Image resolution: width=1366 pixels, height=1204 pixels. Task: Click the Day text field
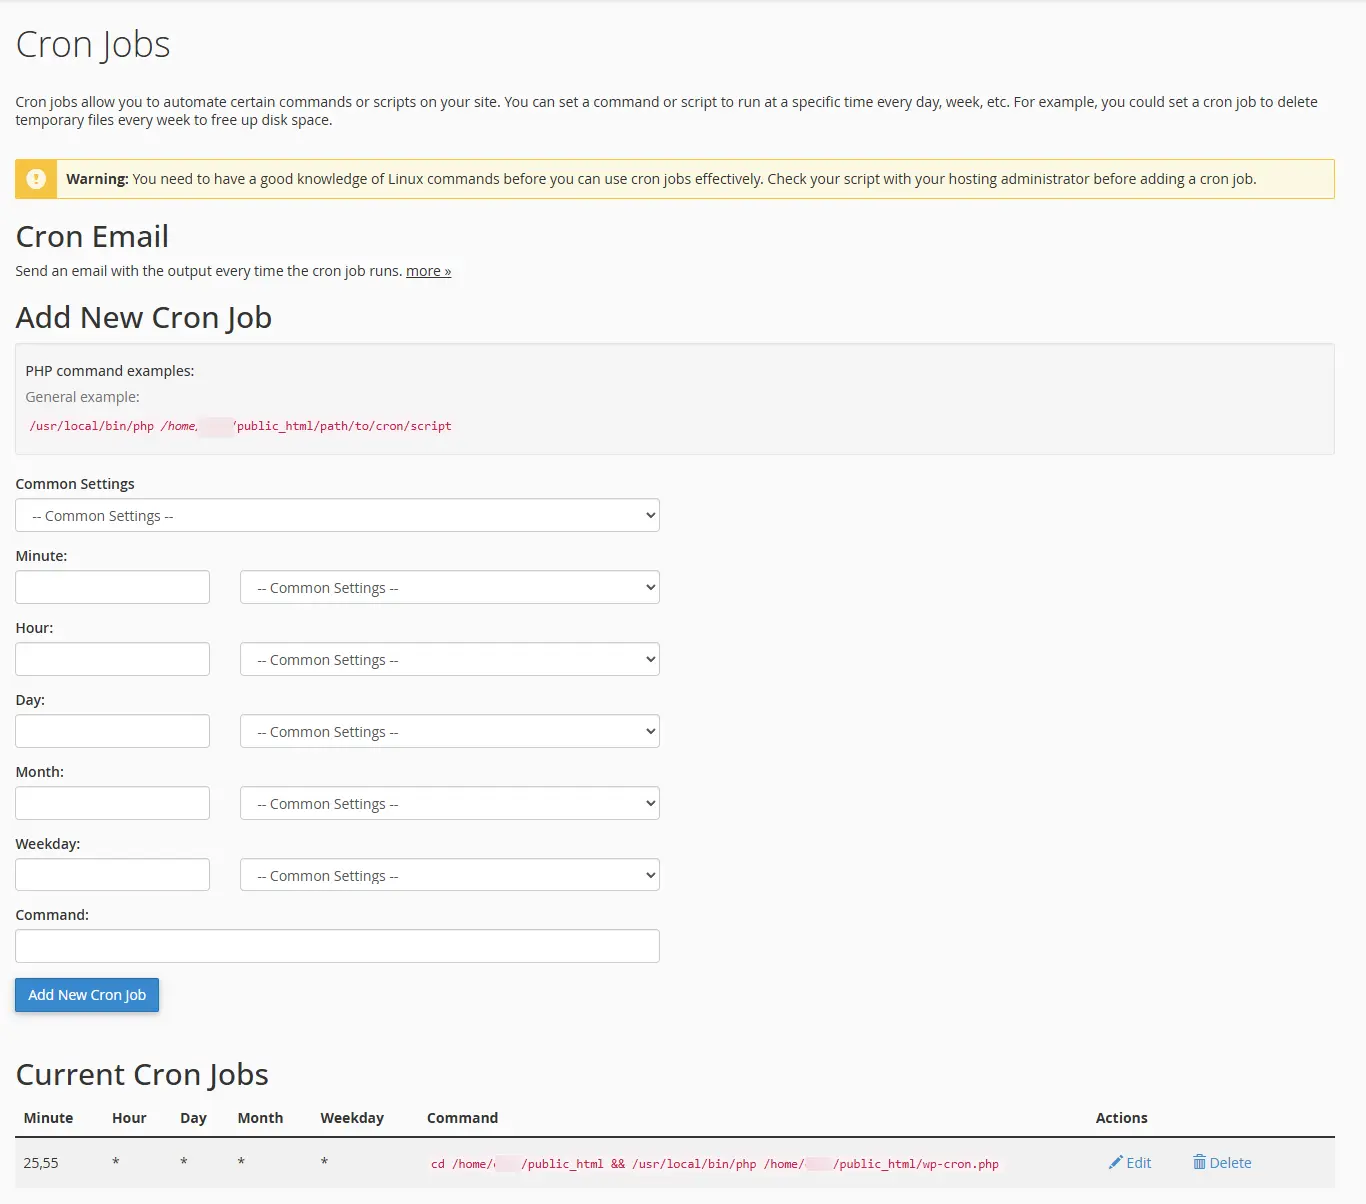coord(112,732)
